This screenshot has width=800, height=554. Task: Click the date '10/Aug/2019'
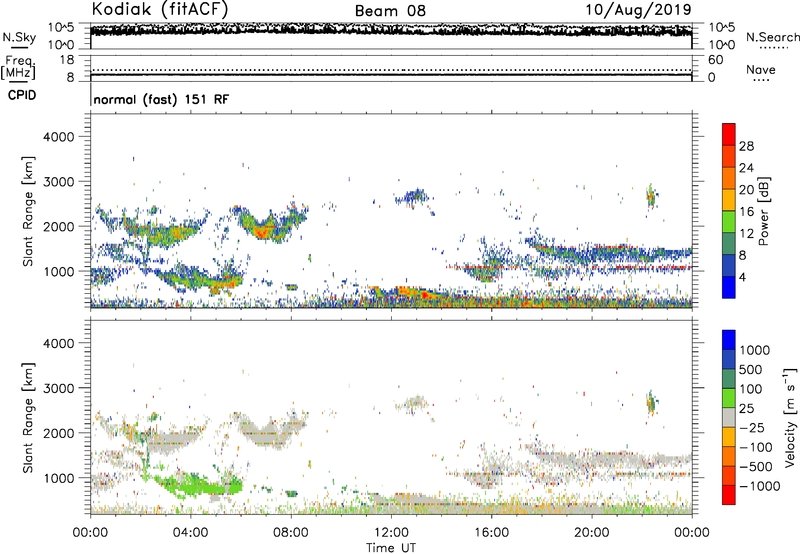(x=638, y=10)
